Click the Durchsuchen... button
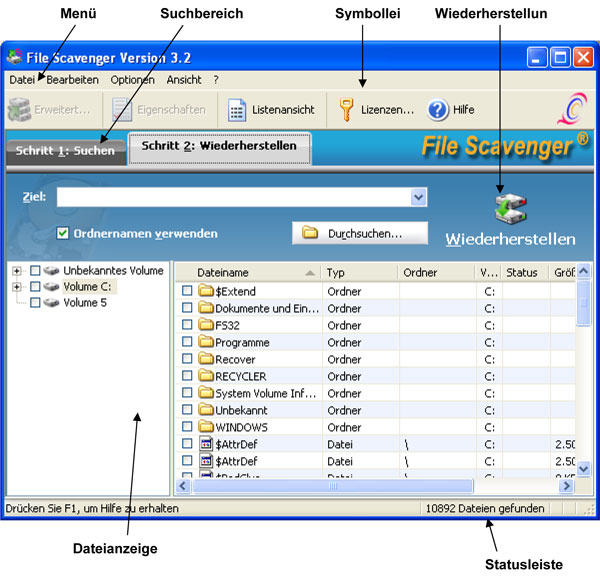Viewport: 600px width, 576px height. pos(360,233)
